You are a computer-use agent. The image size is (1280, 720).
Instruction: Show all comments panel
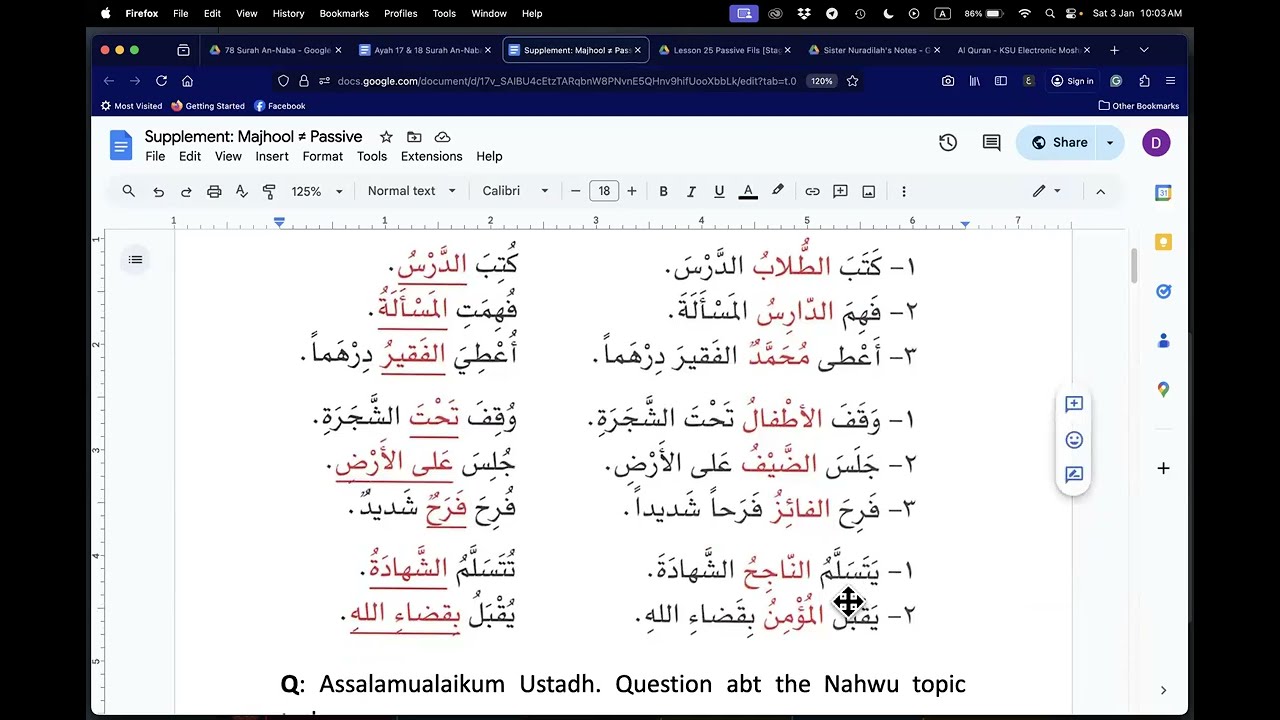pyautogui.click(x=992, y=143)
